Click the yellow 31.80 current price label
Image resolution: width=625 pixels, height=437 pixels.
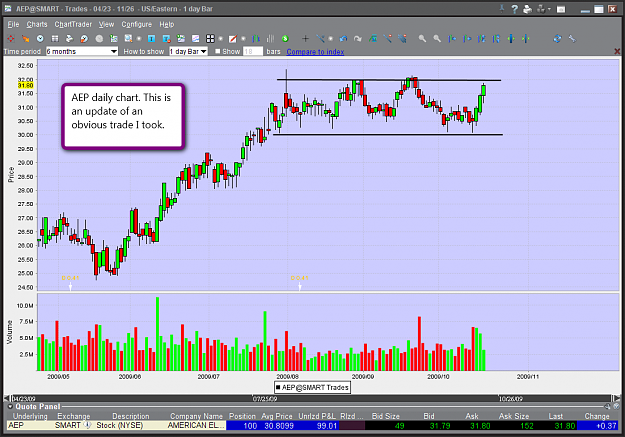[x=26, y=85]
